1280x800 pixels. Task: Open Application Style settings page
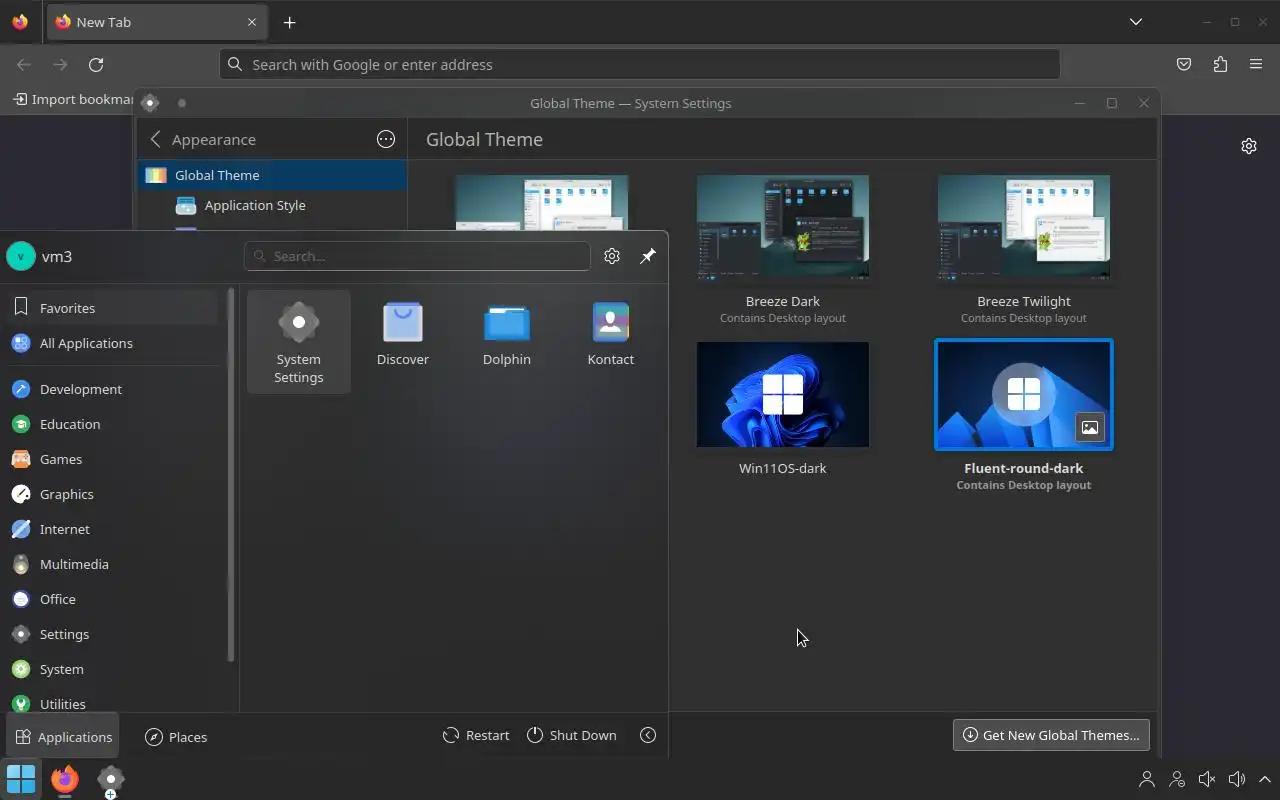pos(272,205)
